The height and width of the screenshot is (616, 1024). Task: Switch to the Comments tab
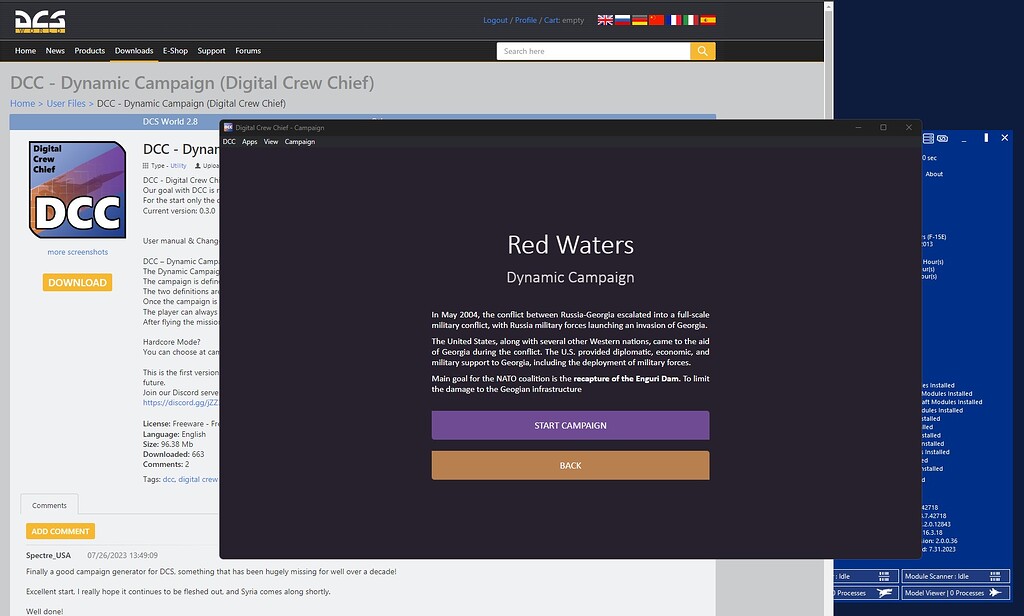[48, 505]
